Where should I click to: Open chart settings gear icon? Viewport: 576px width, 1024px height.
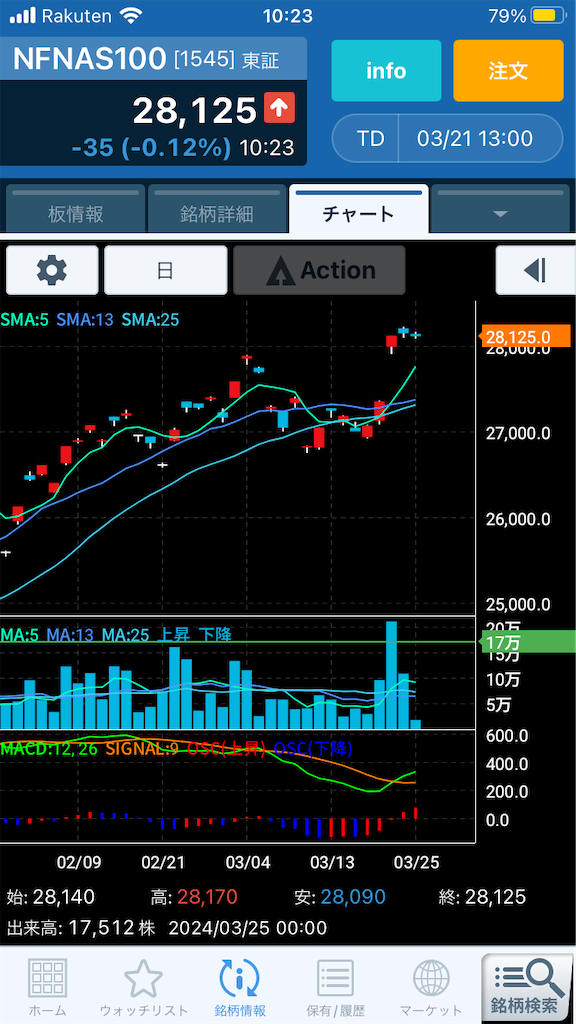52,270
